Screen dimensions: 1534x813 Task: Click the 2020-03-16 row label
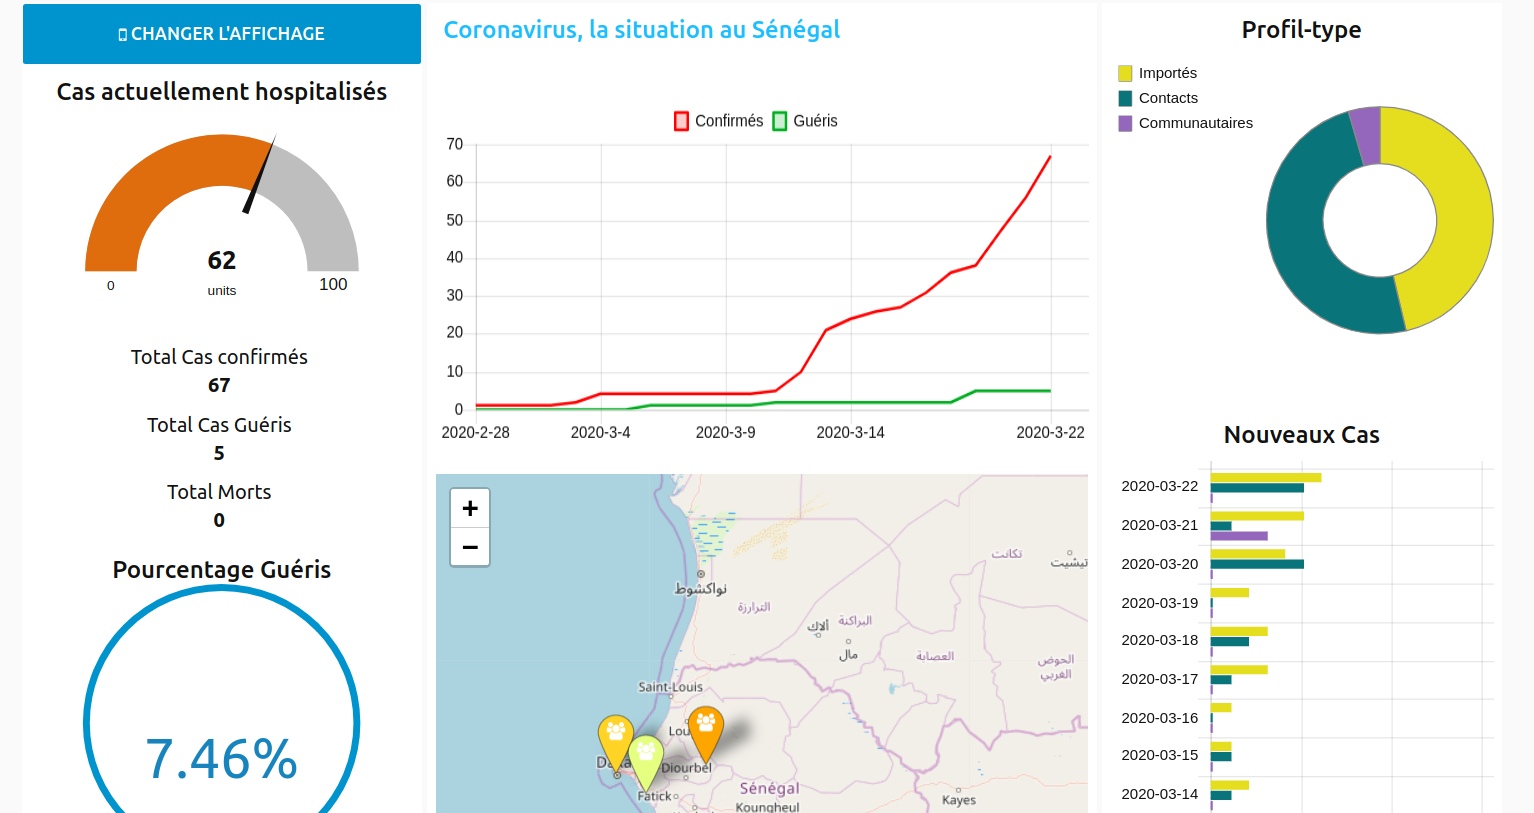pyautogui.click(x=1159, y=719)
